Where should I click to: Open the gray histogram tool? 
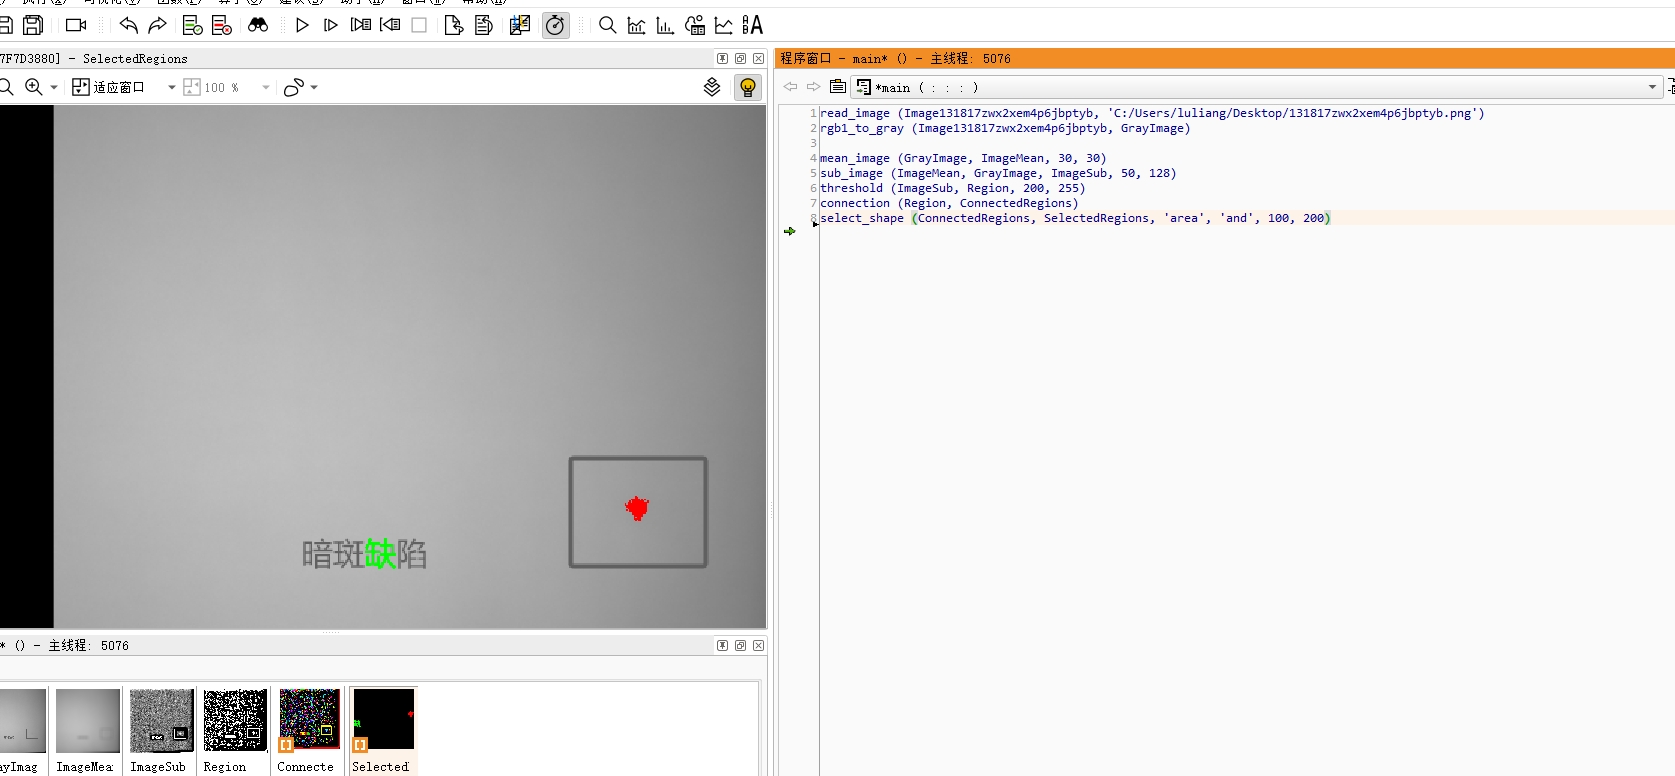coord(636,25)
